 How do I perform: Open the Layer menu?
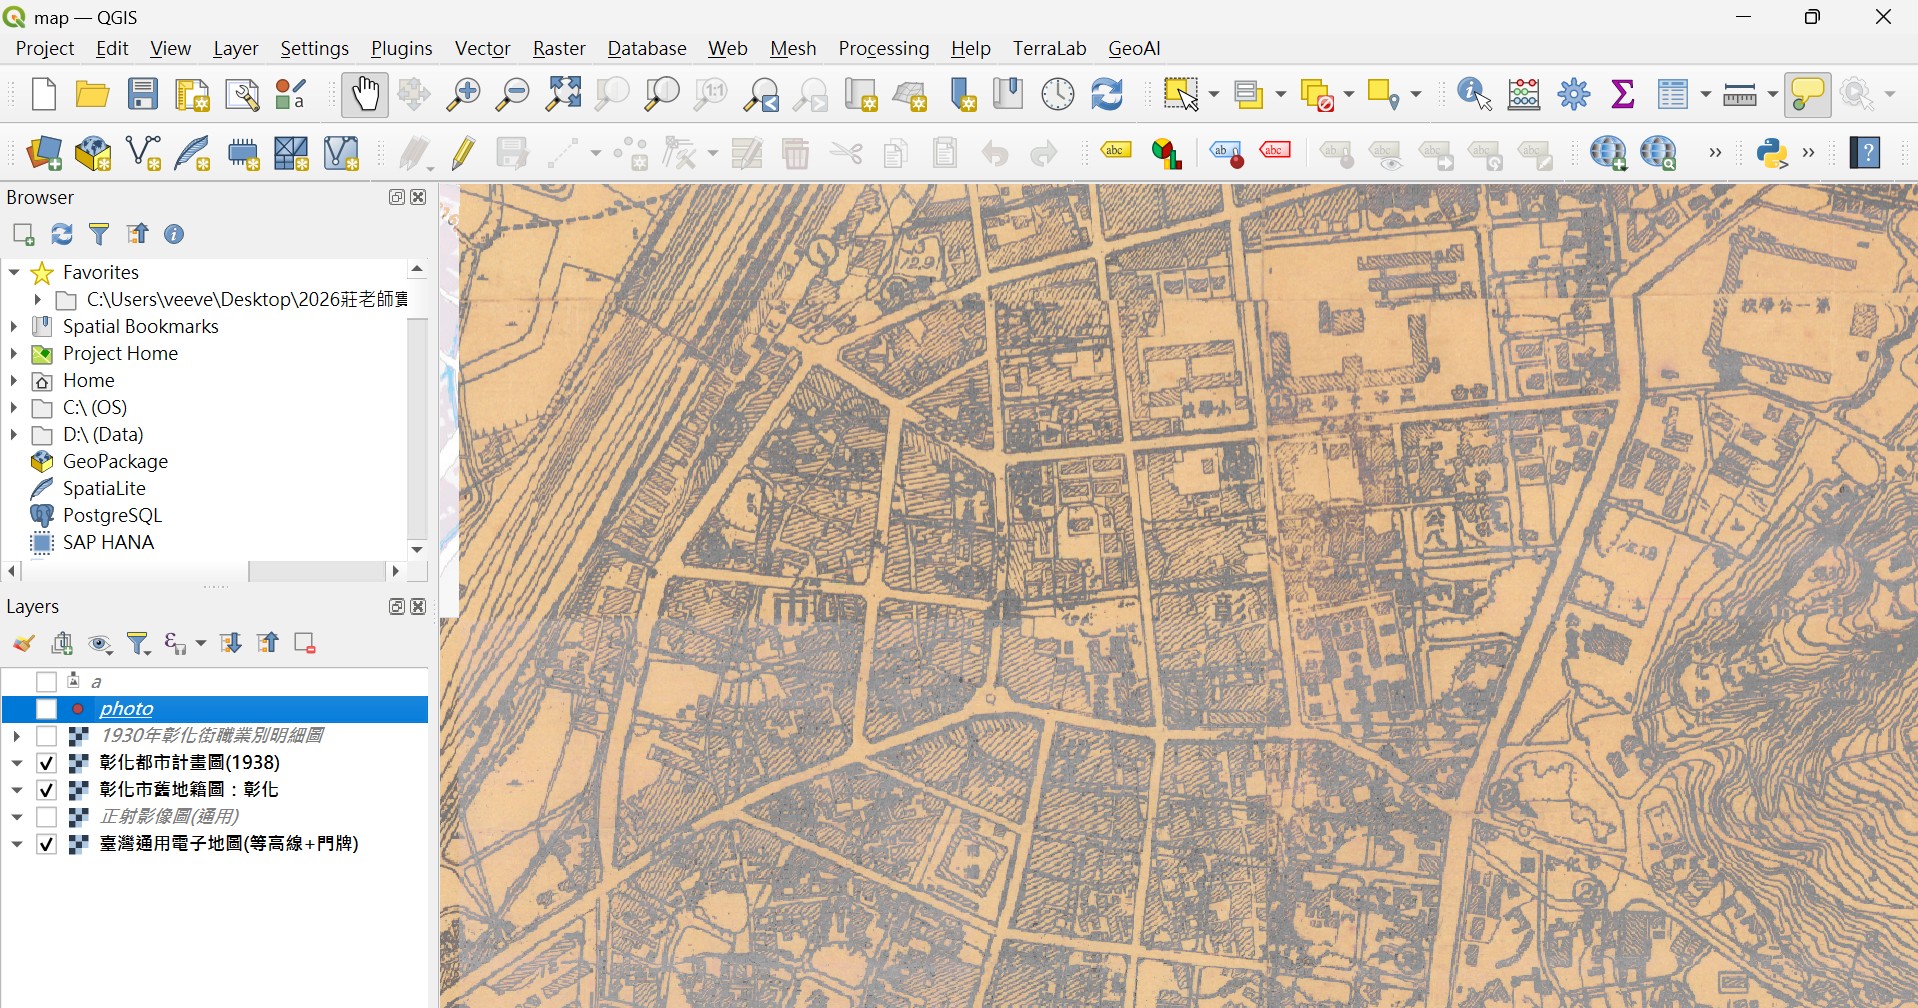236,48
